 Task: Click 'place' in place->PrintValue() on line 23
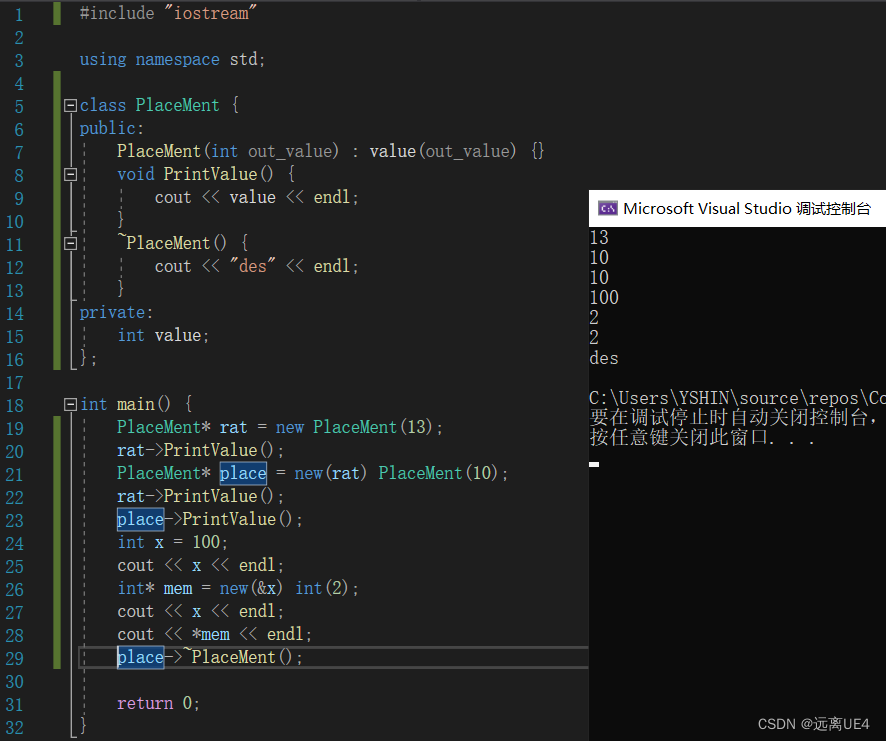pyautogui.click(x=141, y=519)
